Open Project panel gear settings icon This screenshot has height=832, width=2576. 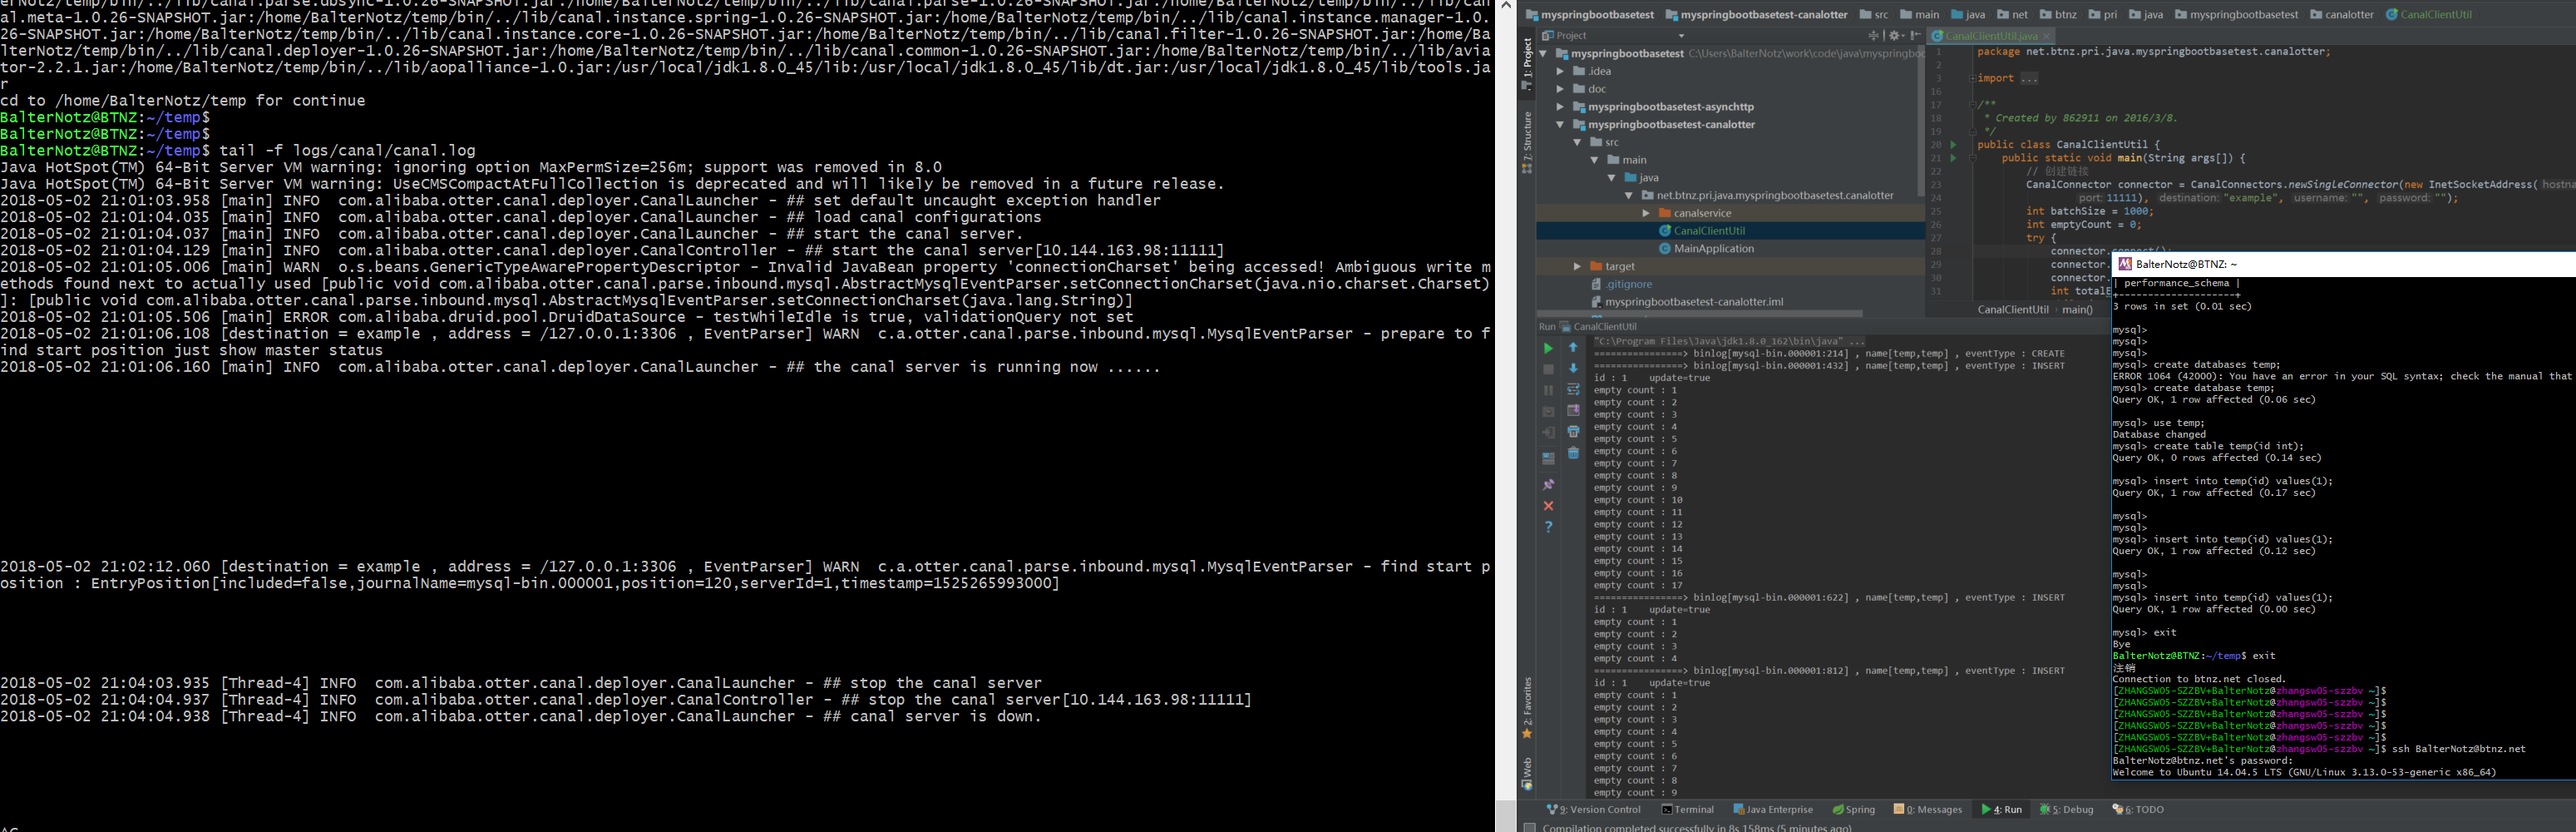coord(1896,35)
